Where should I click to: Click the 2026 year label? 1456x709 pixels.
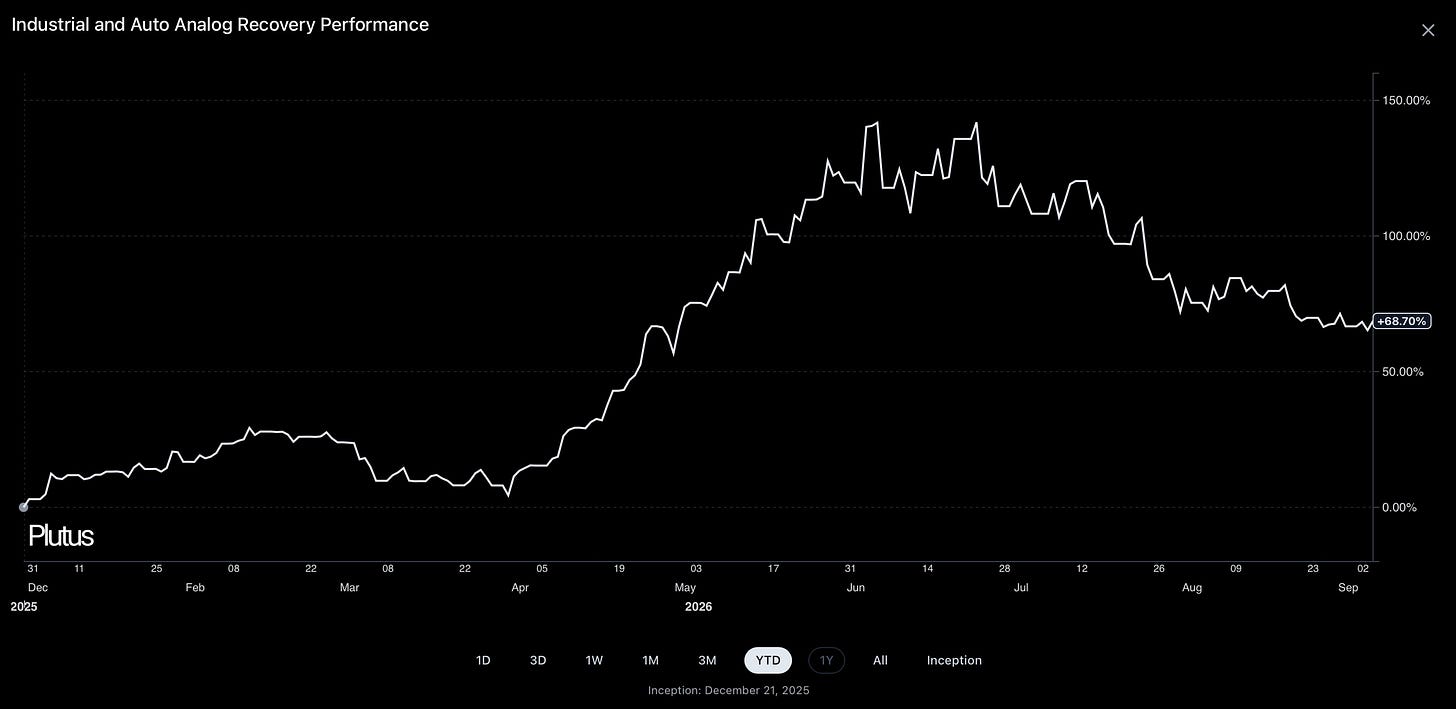[699, 607]
